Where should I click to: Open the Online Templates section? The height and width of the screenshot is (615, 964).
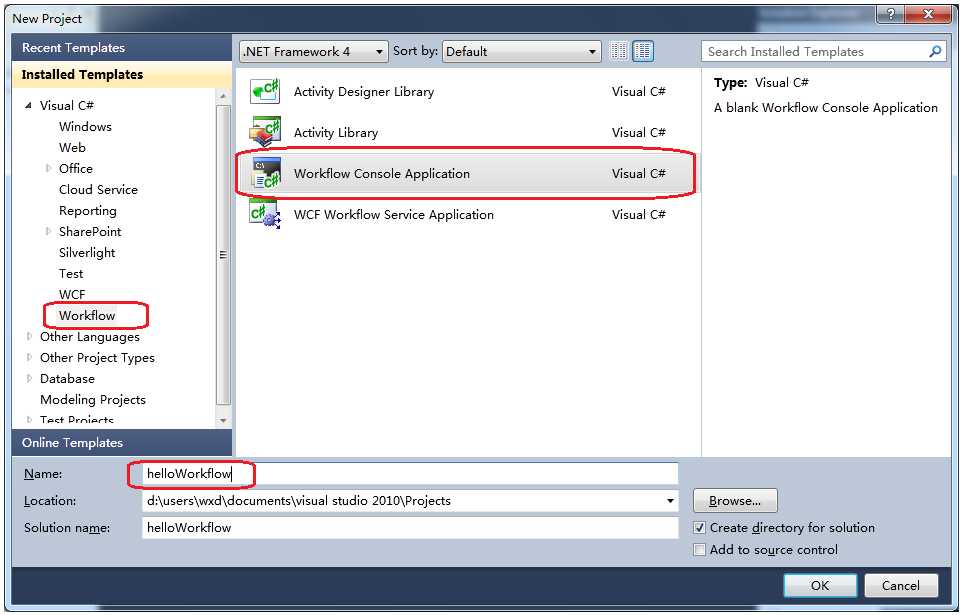coord(122,443)
